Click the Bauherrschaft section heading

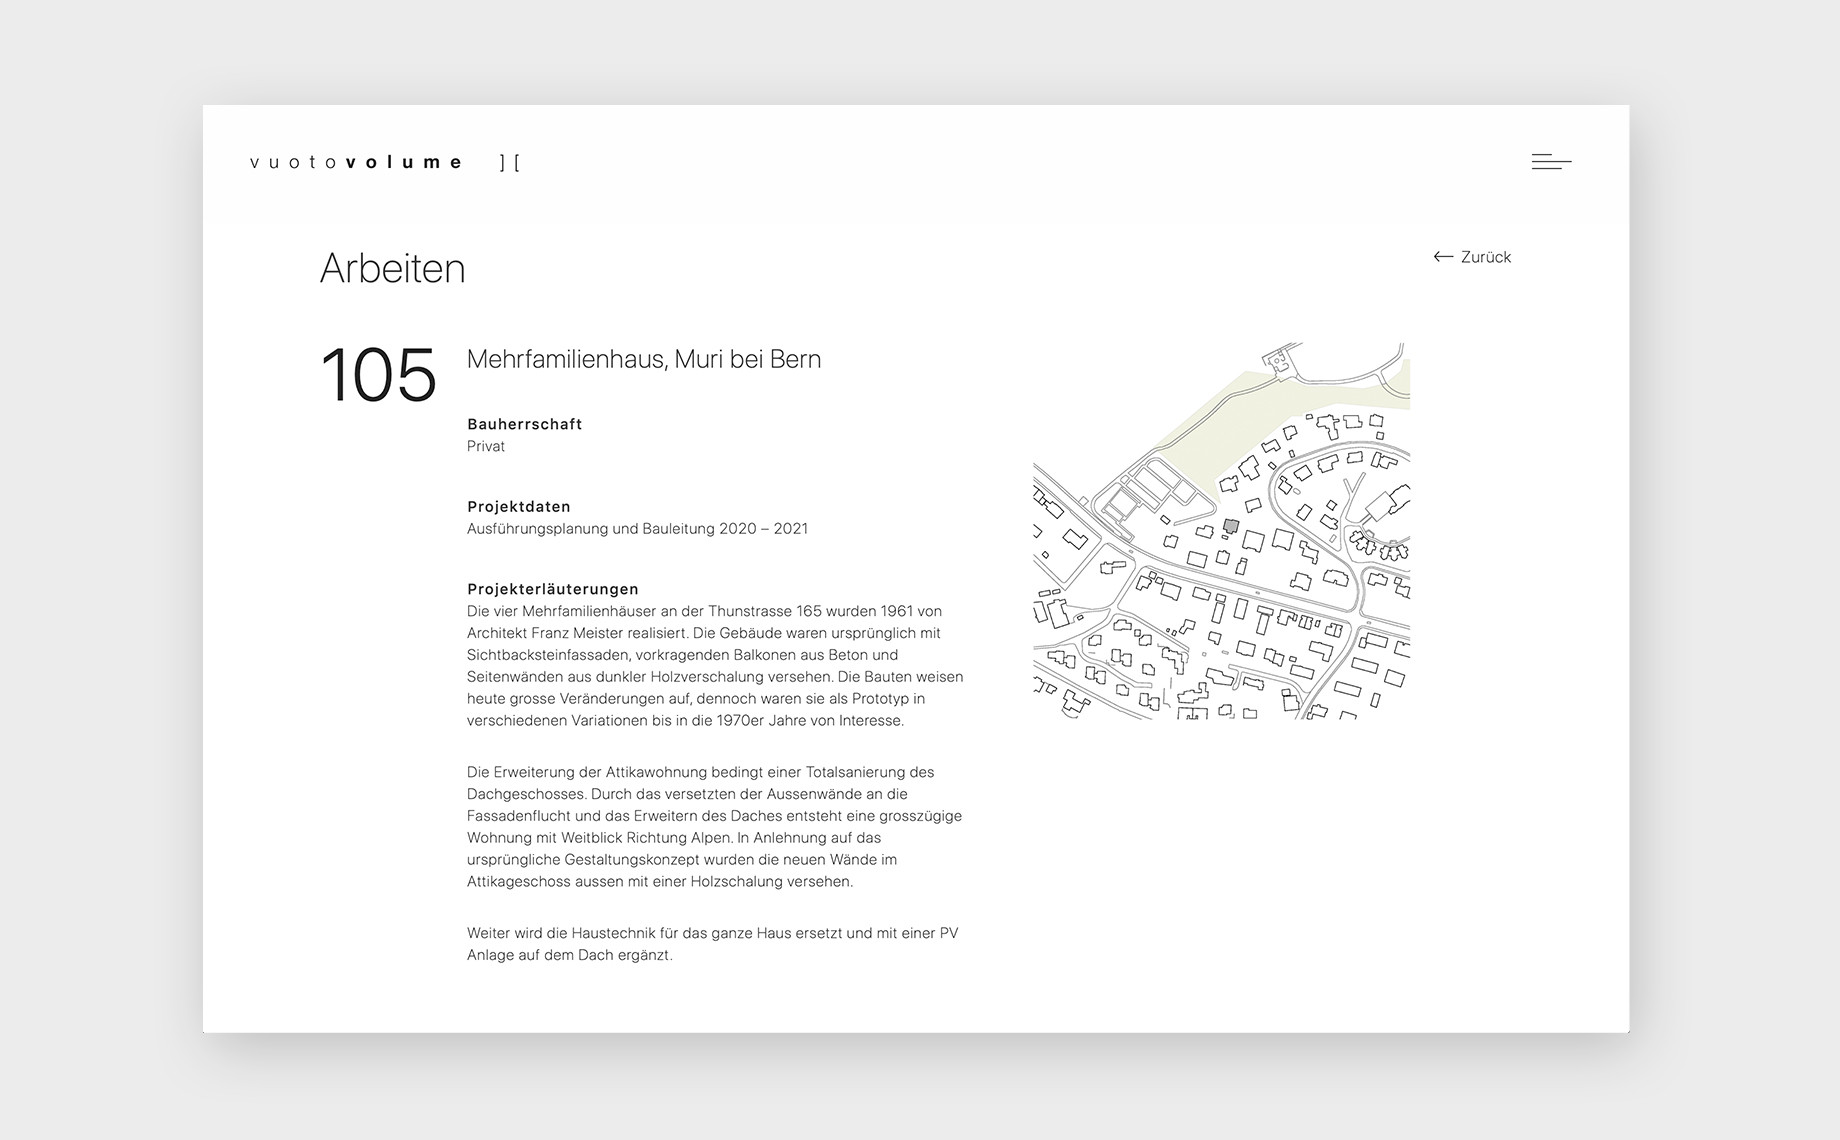[524, 424]
